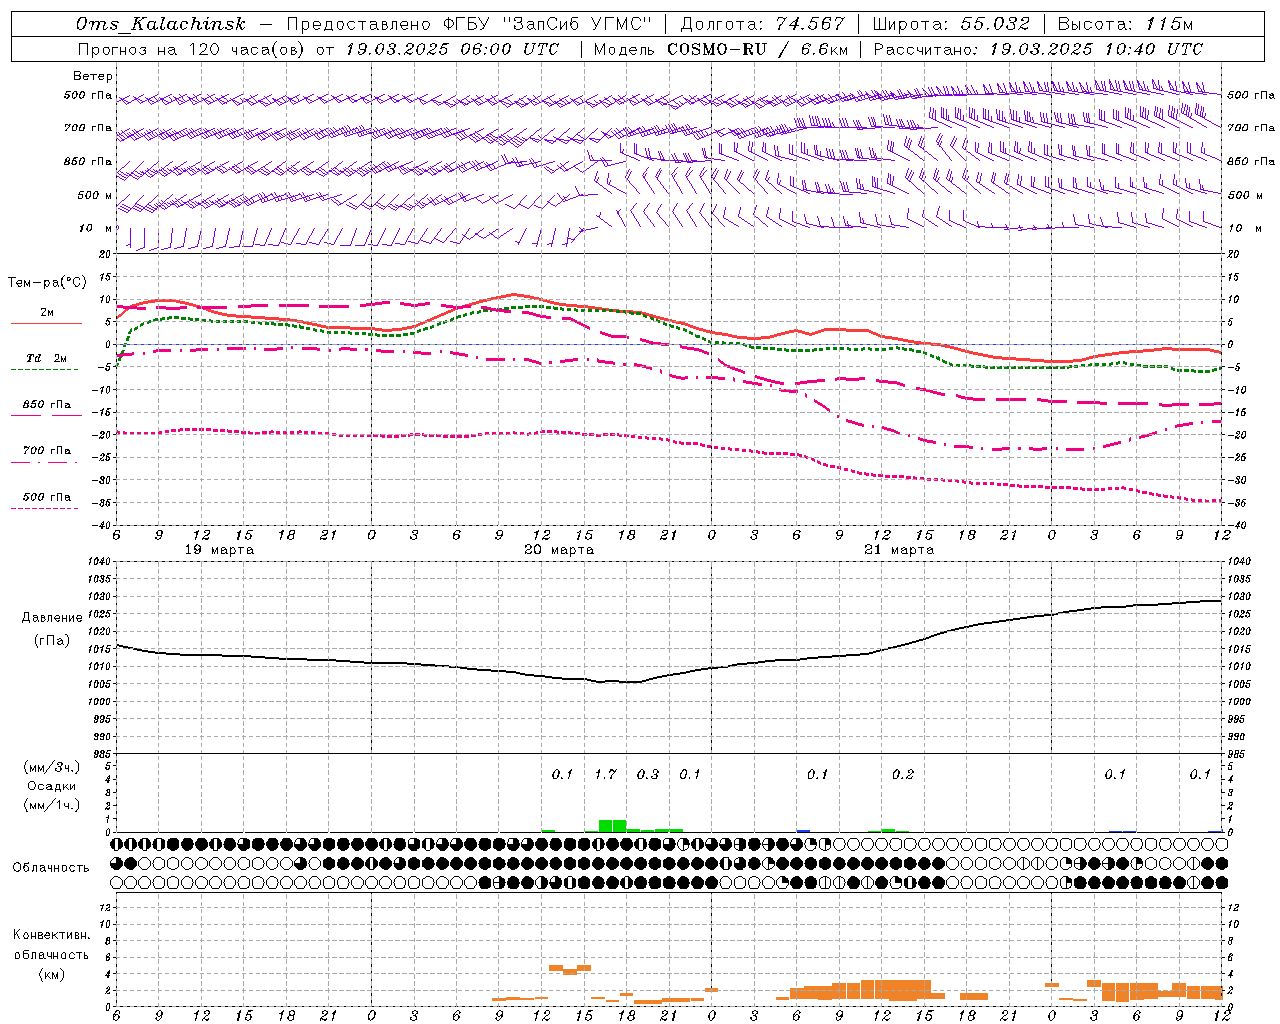This screenshot has width=1280, height=1024.
Task: Select the precipitation amount 0.2
Action: tap(903, 774)
